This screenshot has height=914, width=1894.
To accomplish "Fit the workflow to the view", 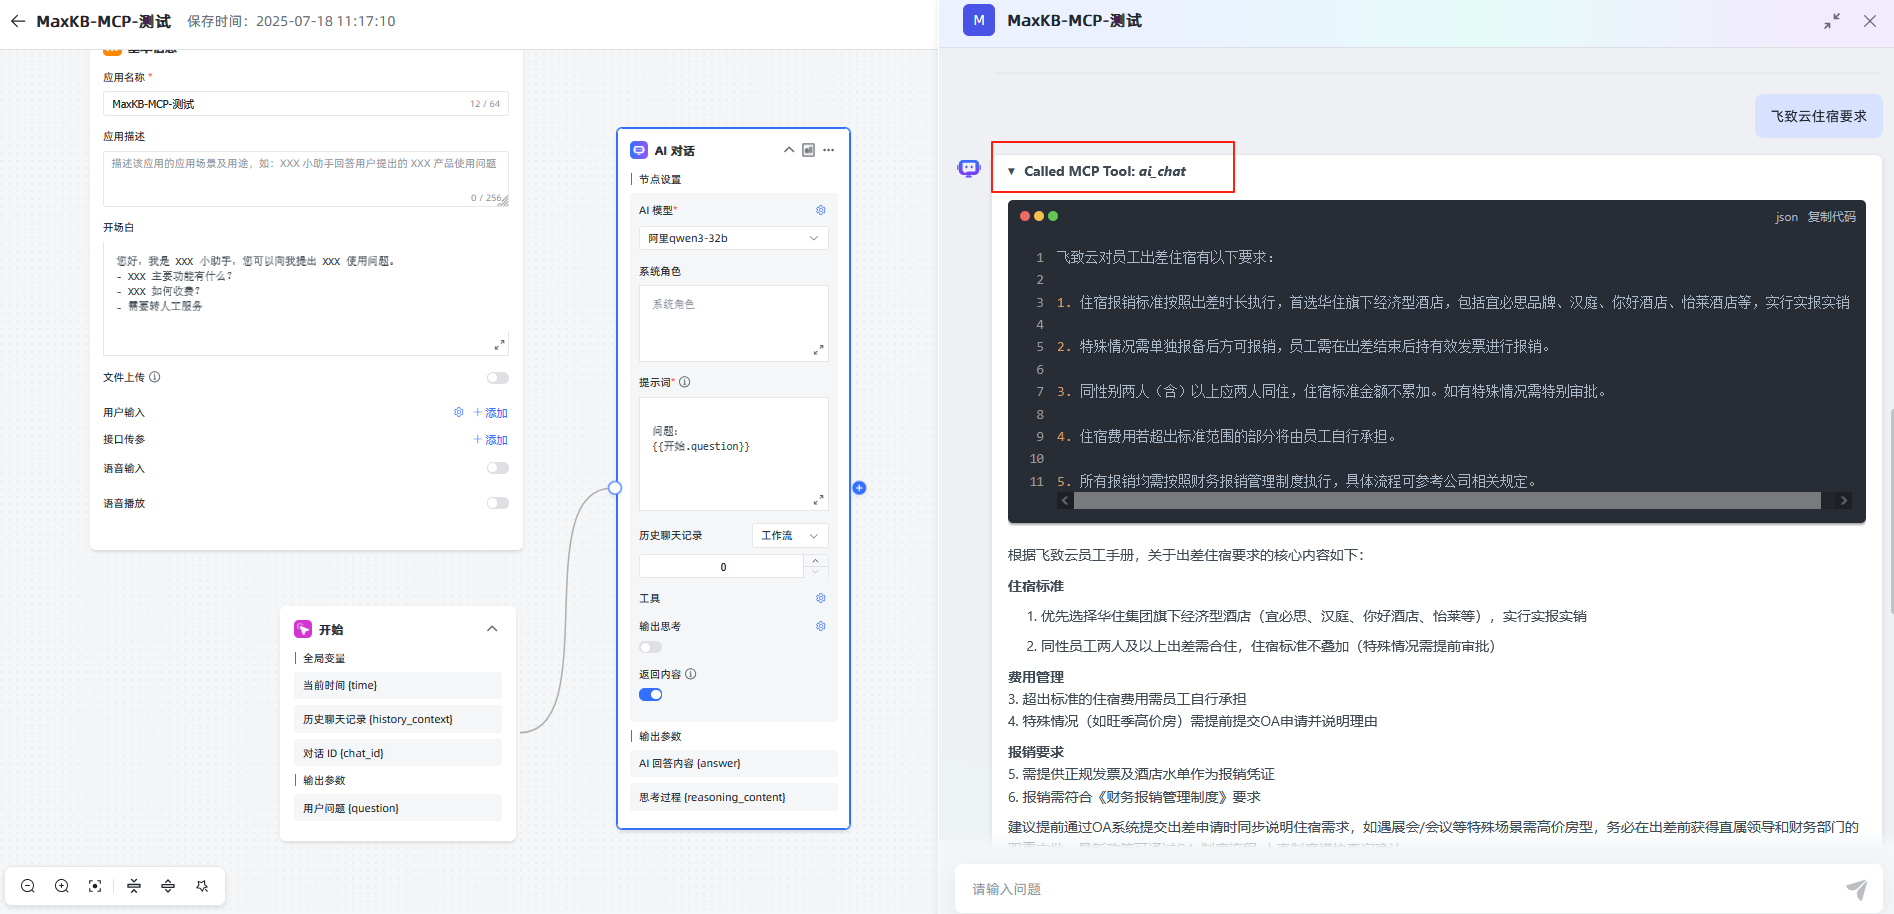I will coord(95,886).
